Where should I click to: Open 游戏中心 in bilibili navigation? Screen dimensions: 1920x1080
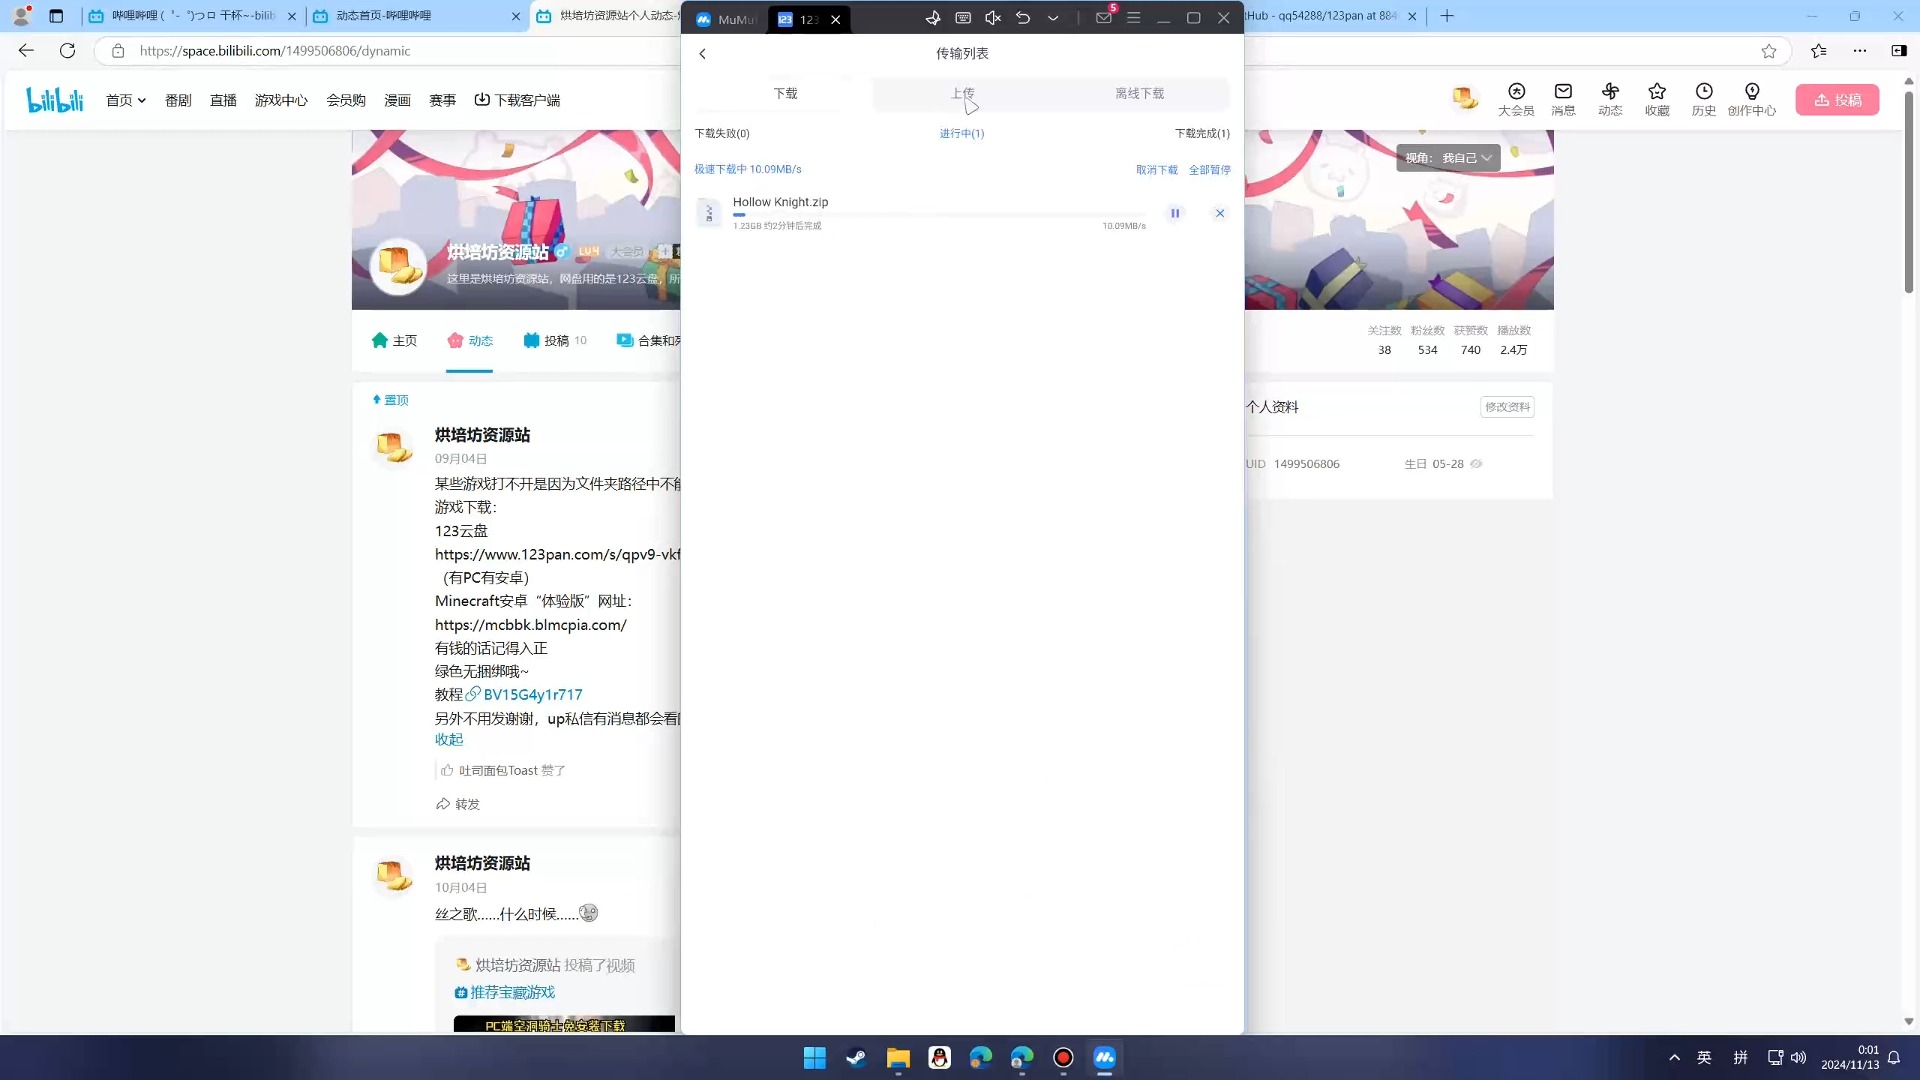(281, 101)
